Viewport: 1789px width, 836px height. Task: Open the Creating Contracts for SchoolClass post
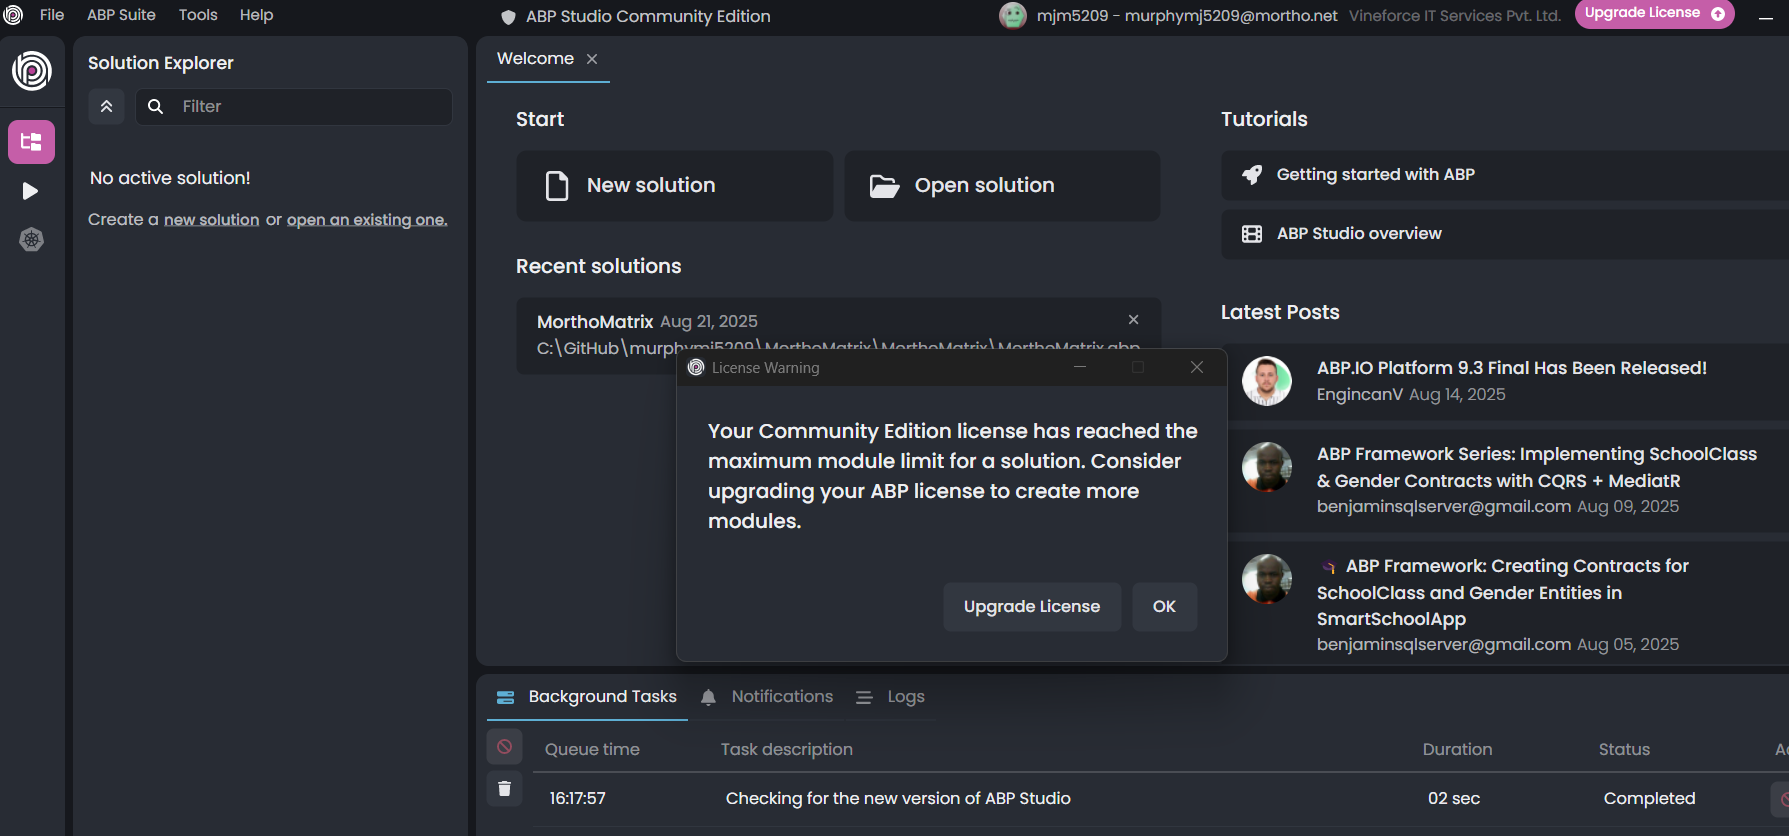click(x=1503, y=592)
